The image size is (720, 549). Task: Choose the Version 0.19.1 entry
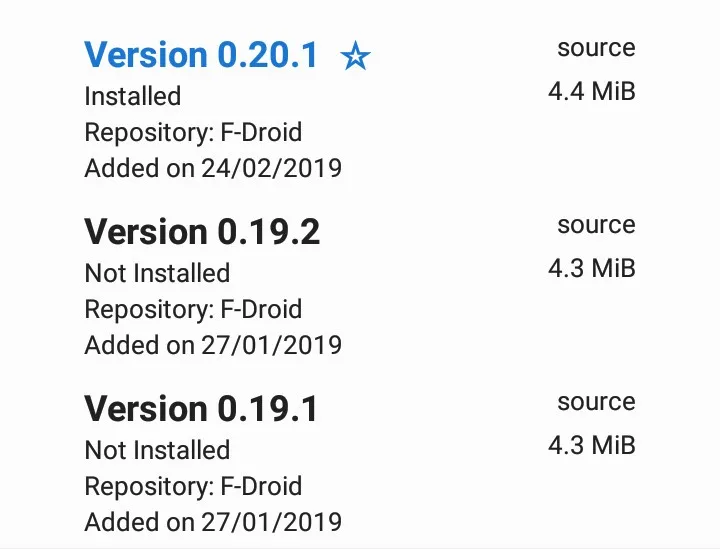tap(201, 409)
